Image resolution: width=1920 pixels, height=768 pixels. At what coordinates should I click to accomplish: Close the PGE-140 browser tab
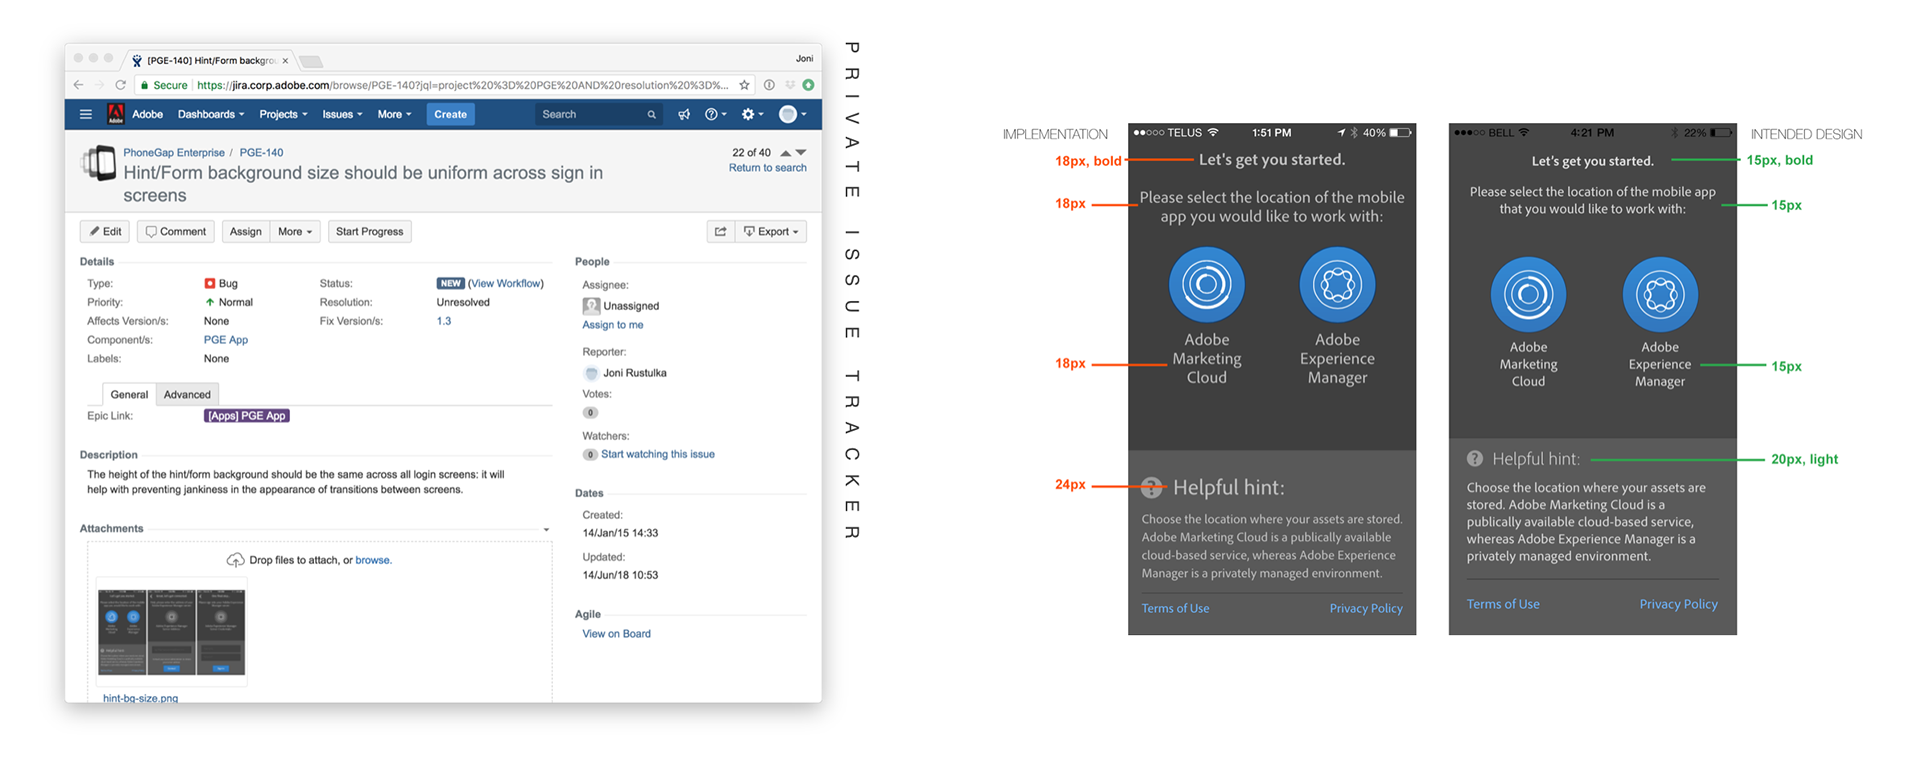click(285, 60)
